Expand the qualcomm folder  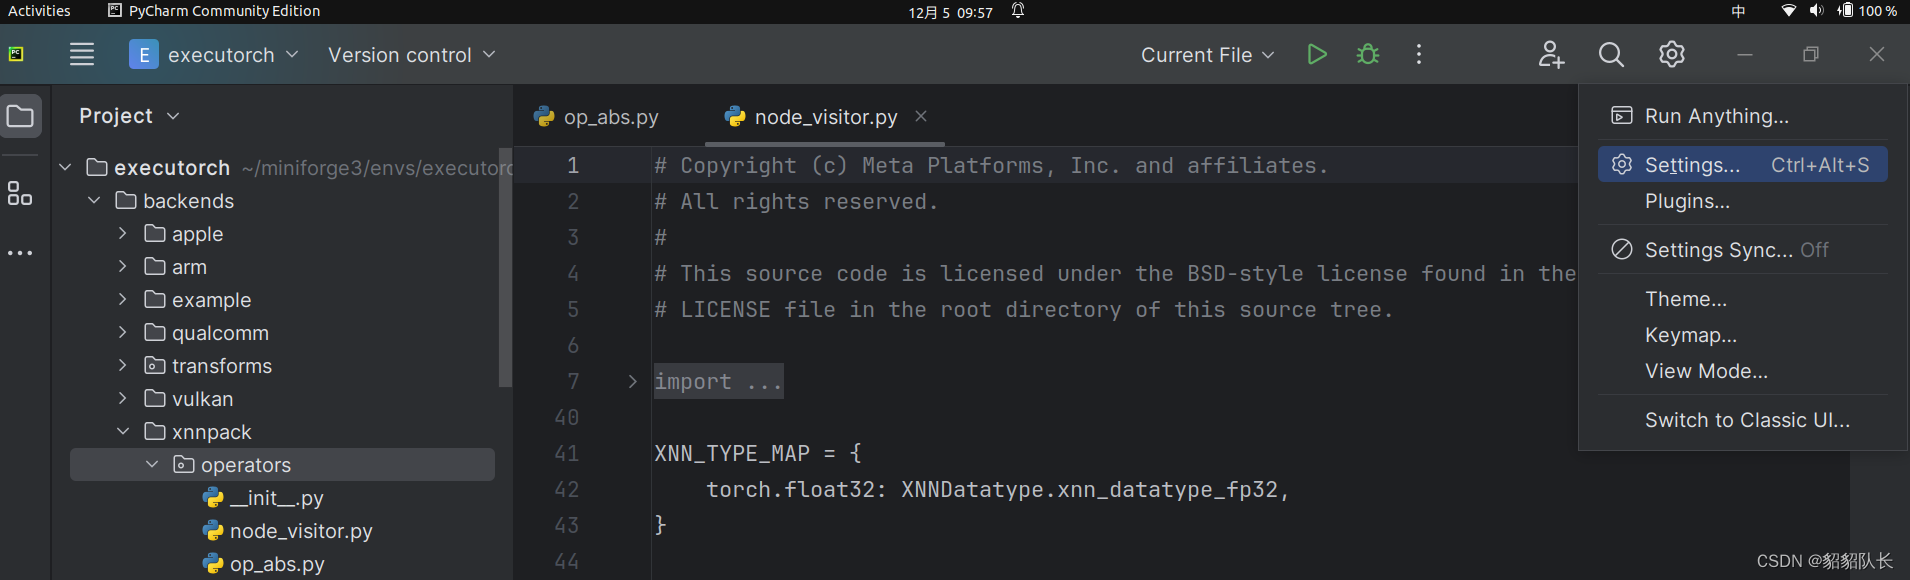click(x=123, y=332)
